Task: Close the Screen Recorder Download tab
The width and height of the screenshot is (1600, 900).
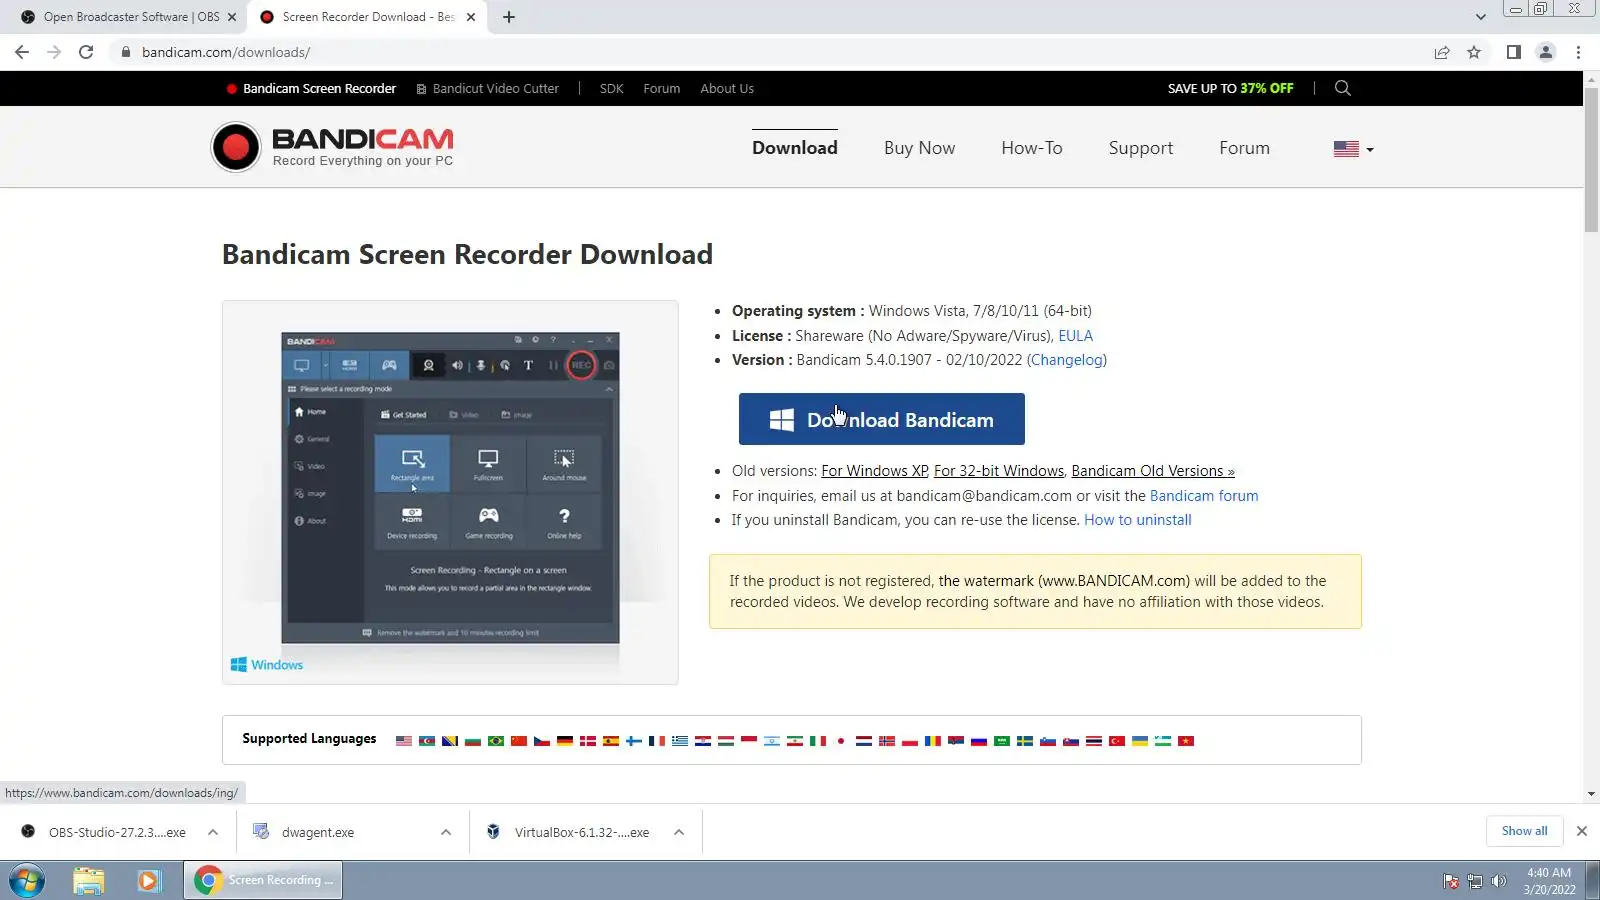Action: coord(471,17)
